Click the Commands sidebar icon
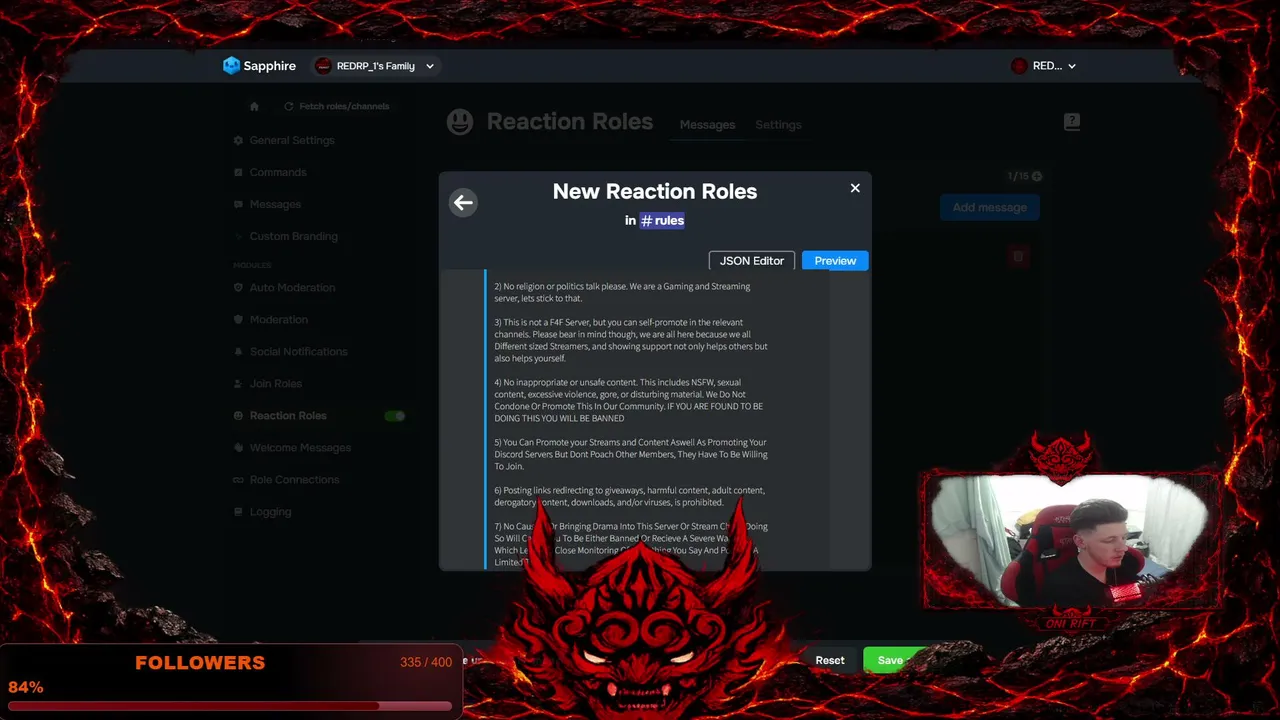 pos(238,172)
